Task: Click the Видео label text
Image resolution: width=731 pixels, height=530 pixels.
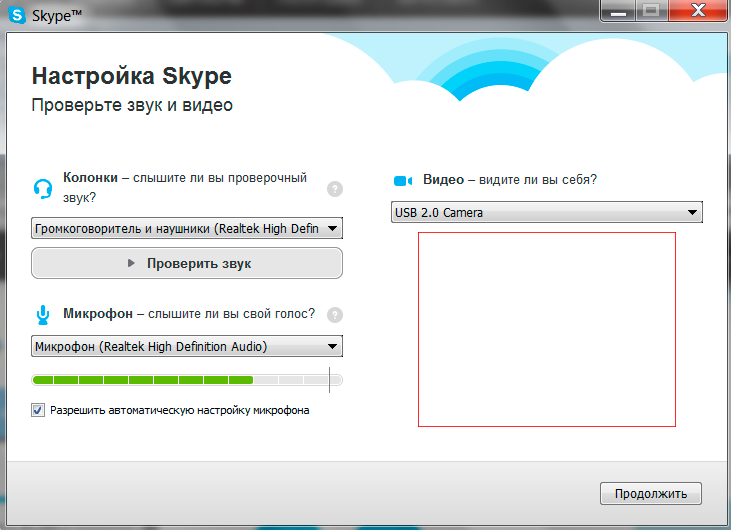Action: click(443, 180)
